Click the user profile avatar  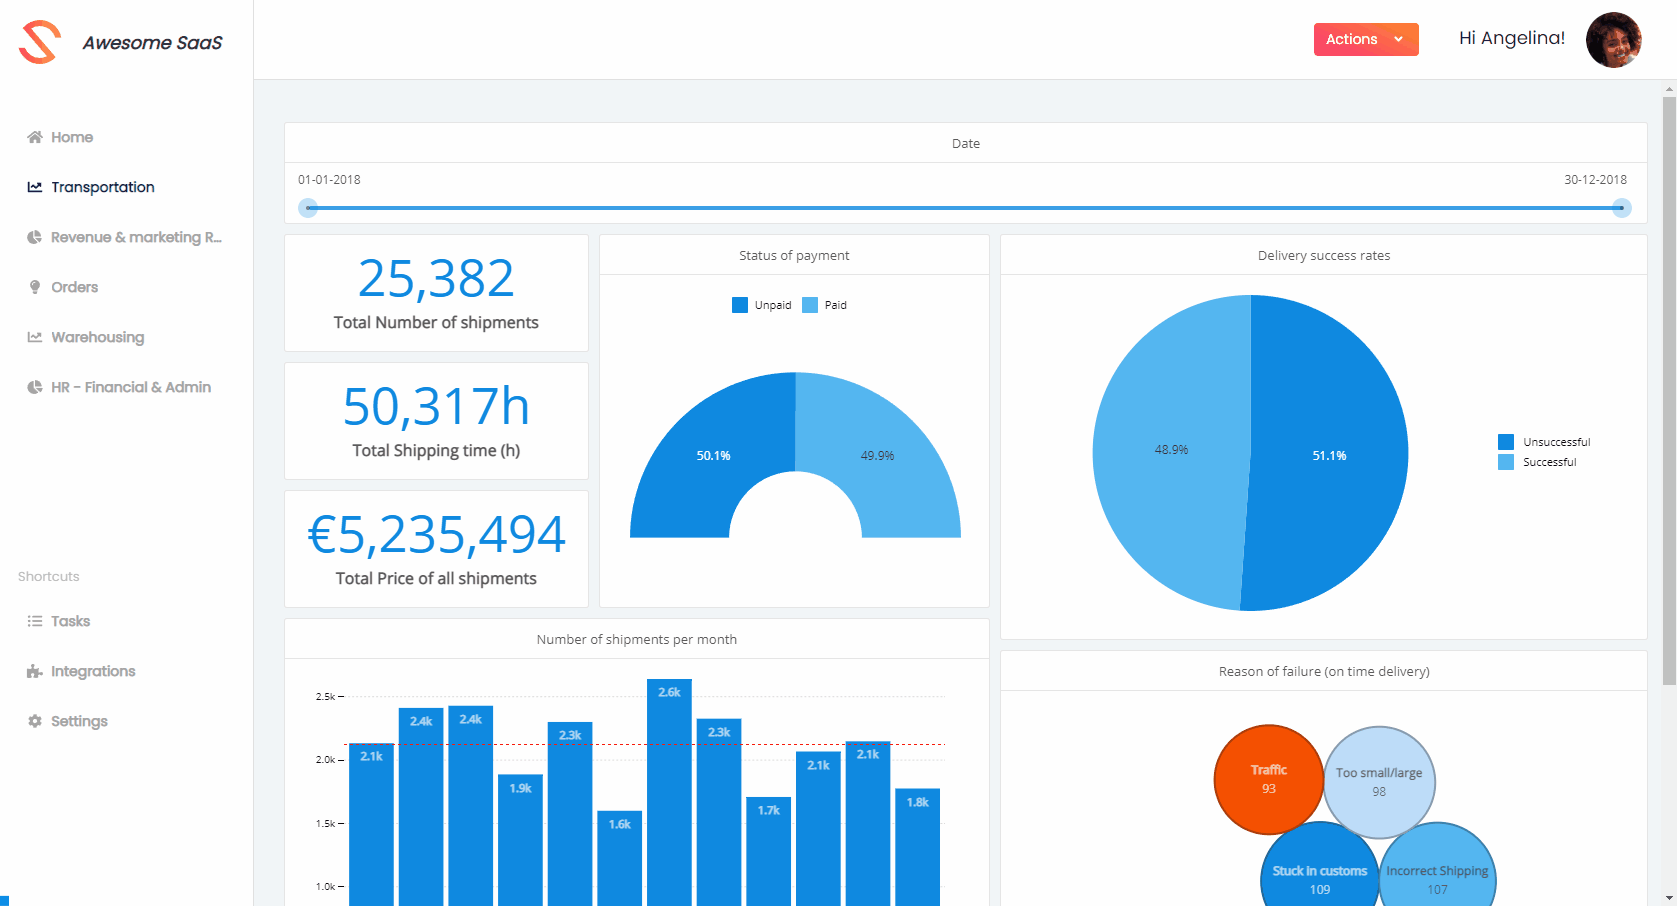pos(1613,40)
